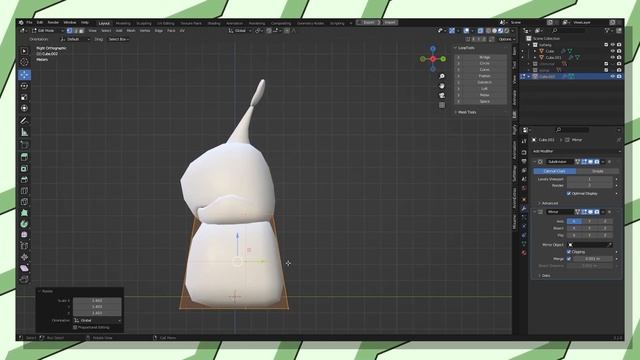Toggle Clipping checkbox in Mirror modifier
Screen dimensions: 640x360
pos(569,252)
